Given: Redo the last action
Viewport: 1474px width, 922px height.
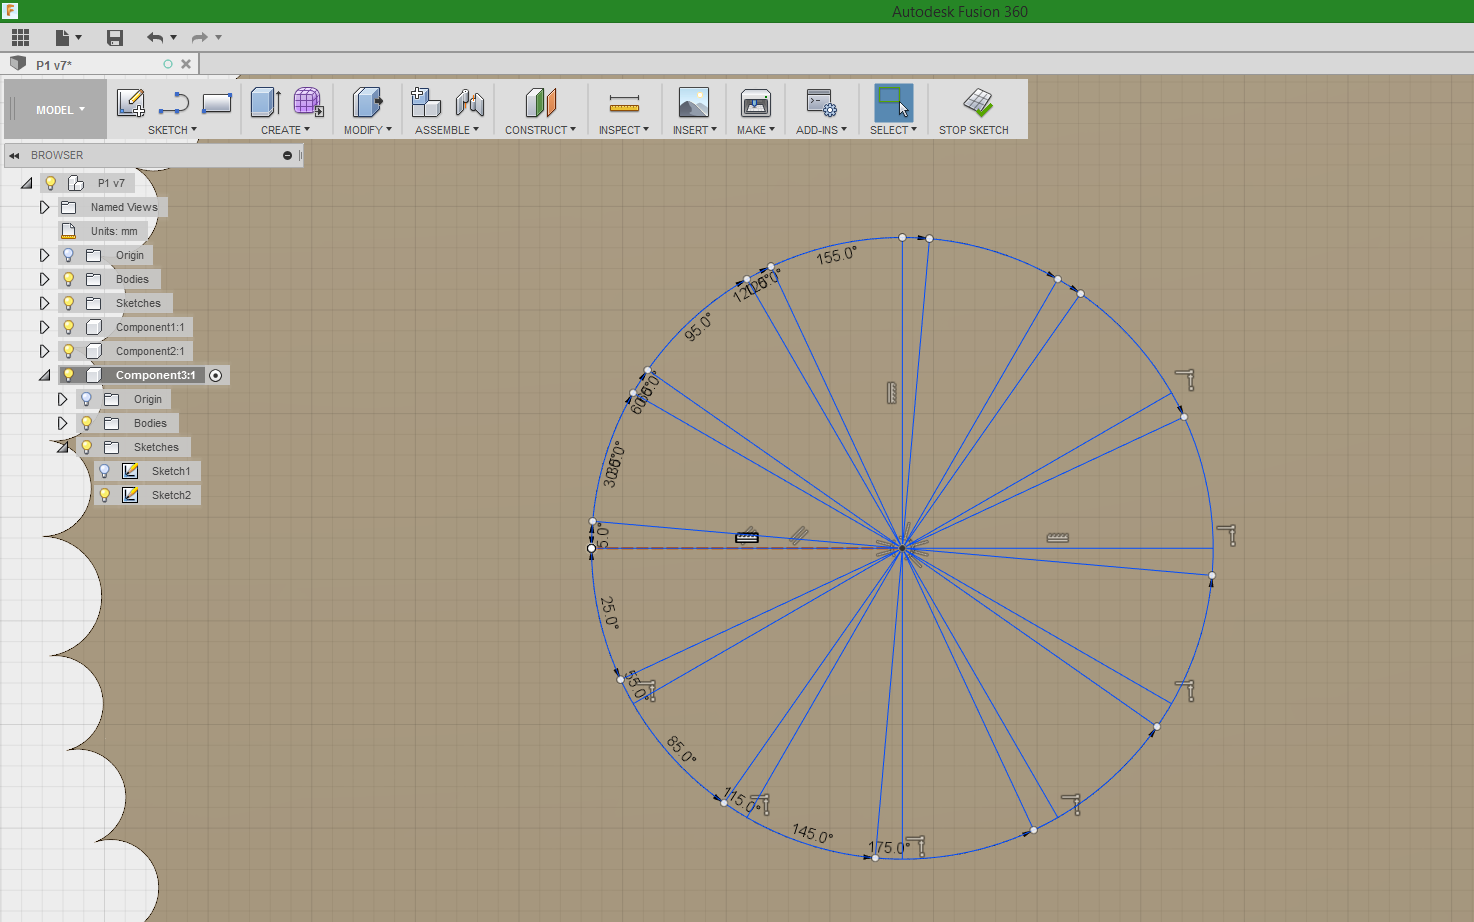Looking at the screenshot, I should point(200,38).
